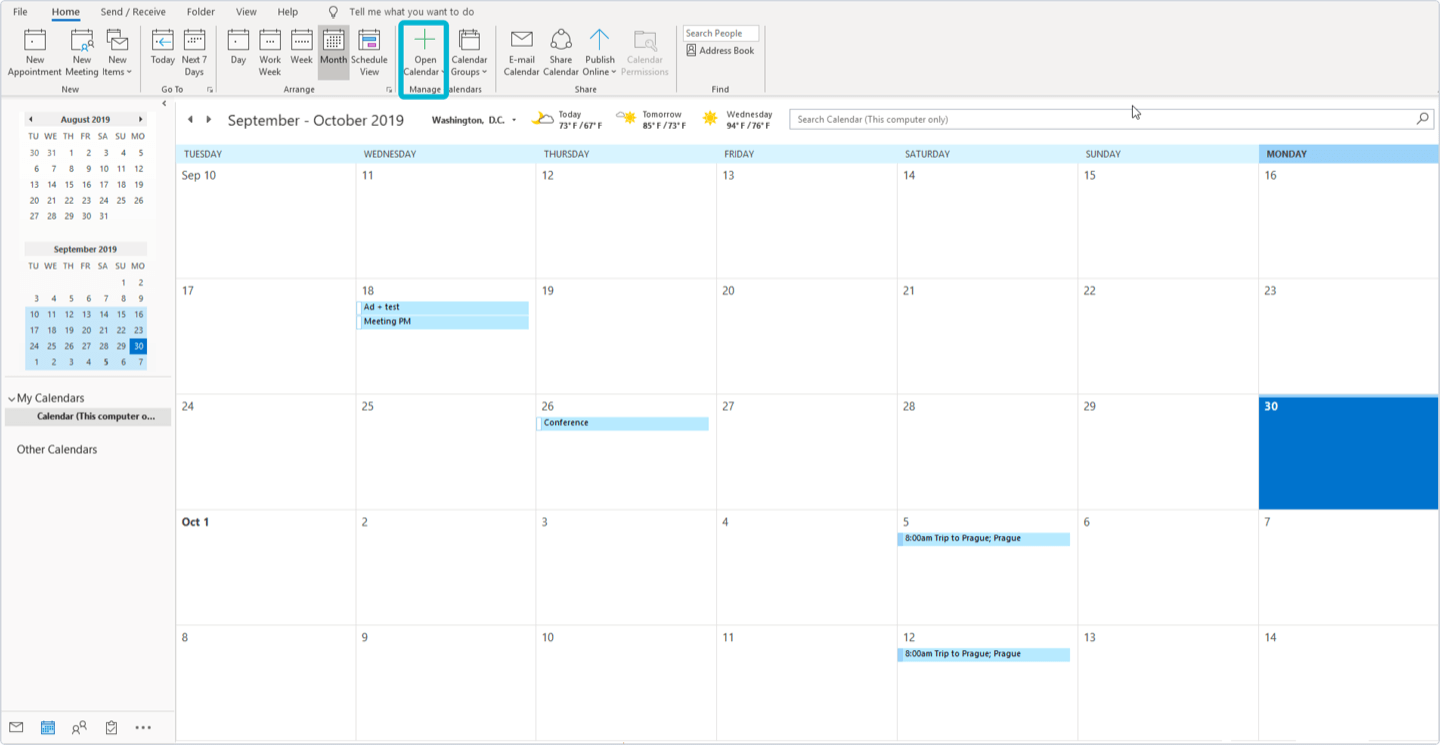Open the File menu
Viewport: 1440px width, 745px height.
coord(20,12)
